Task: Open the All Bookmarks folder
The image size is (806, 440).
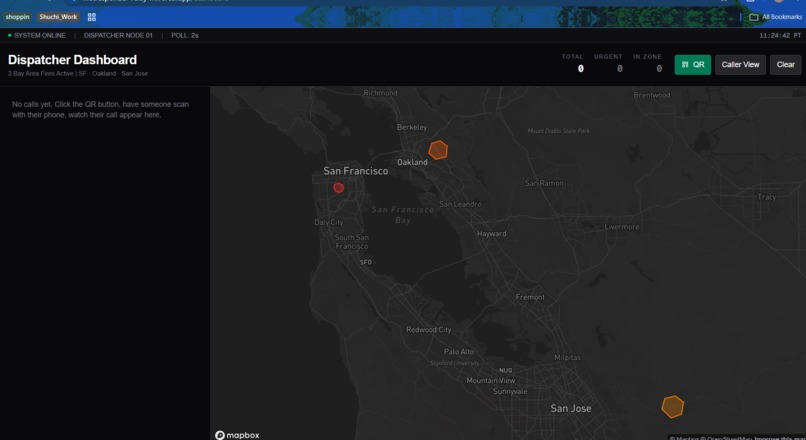Action: [776, 17]
